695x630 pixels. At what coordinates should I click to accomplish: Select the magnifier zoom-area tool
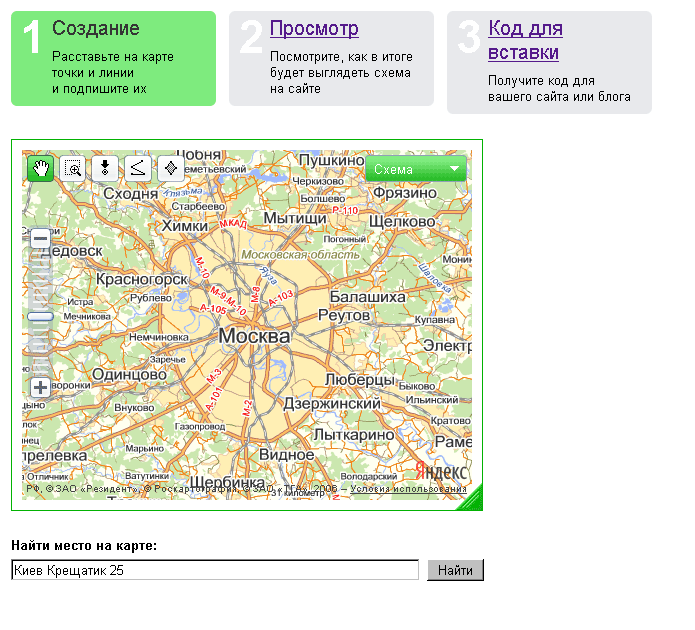(x=73, y=168)
